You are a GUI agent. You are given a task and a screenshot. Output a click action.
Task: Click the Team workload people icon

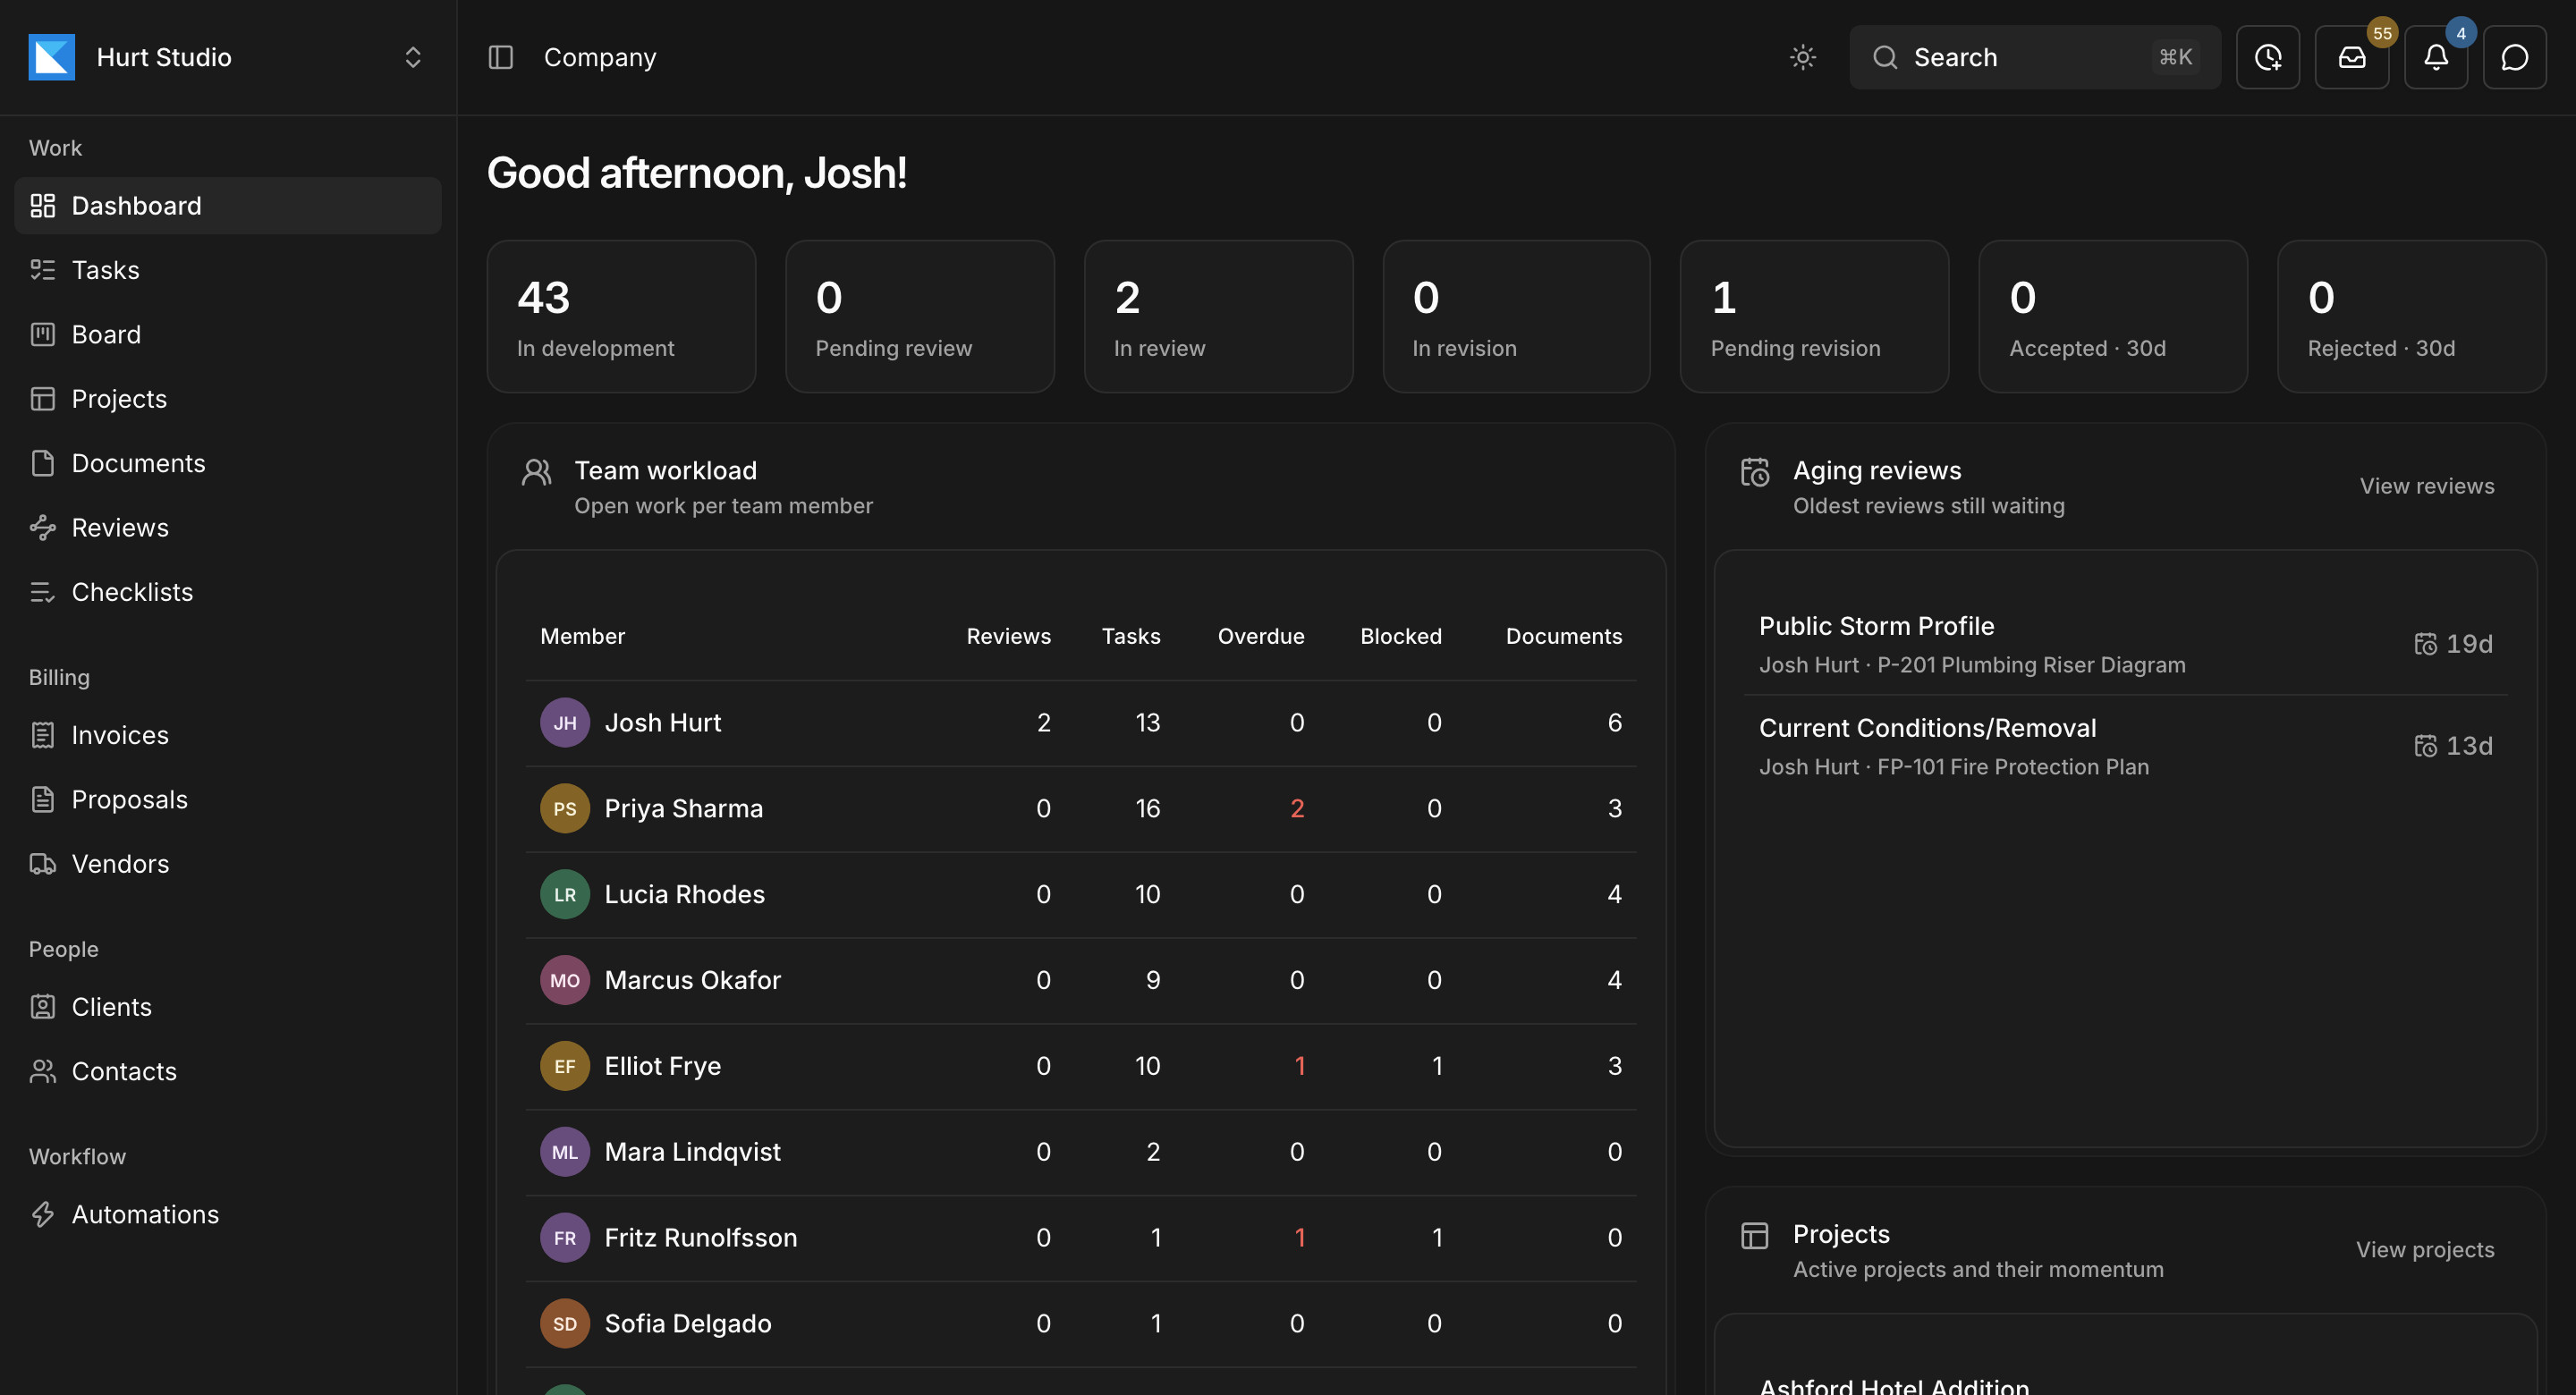coord(536,471)
